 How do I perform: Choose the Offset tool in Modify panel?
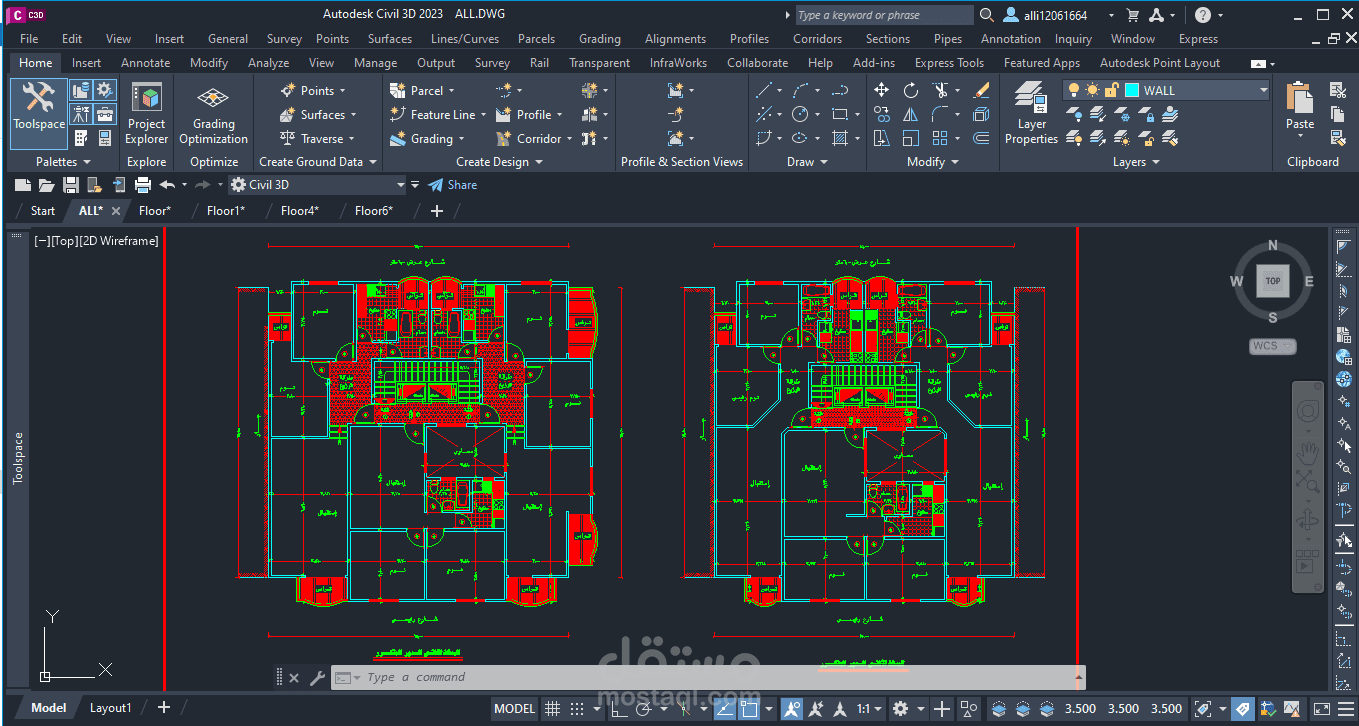pos(981,138)
